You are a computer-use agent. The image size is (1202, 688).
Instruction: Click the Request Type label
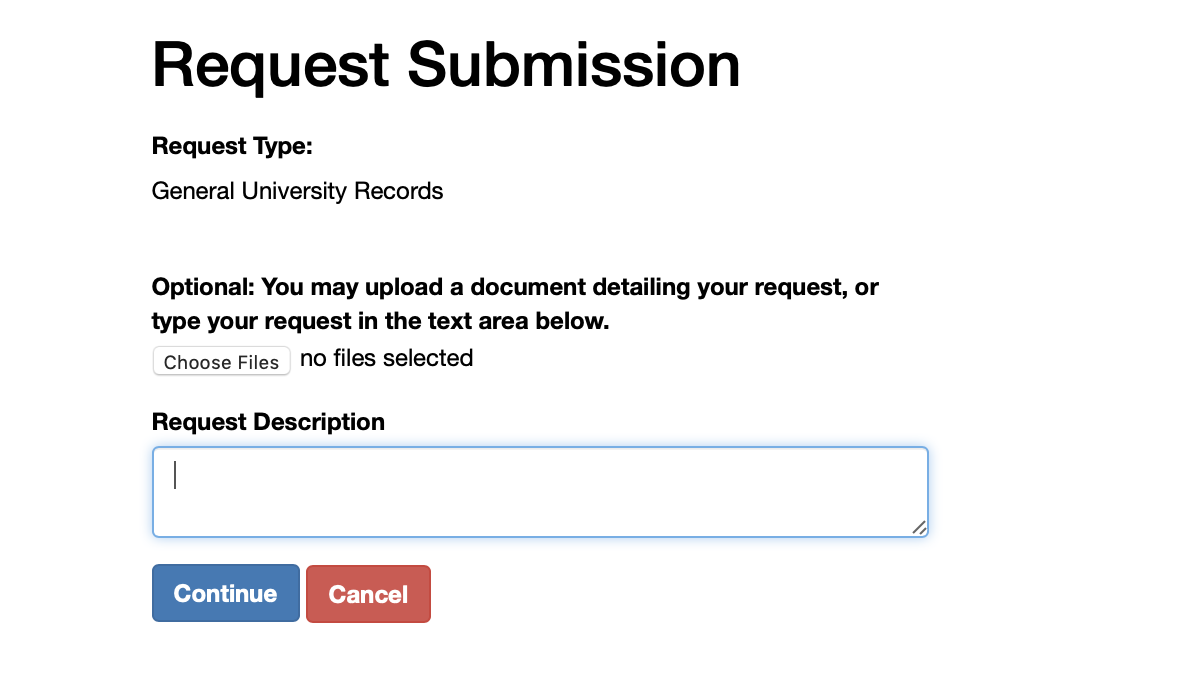tap(232, 147)
